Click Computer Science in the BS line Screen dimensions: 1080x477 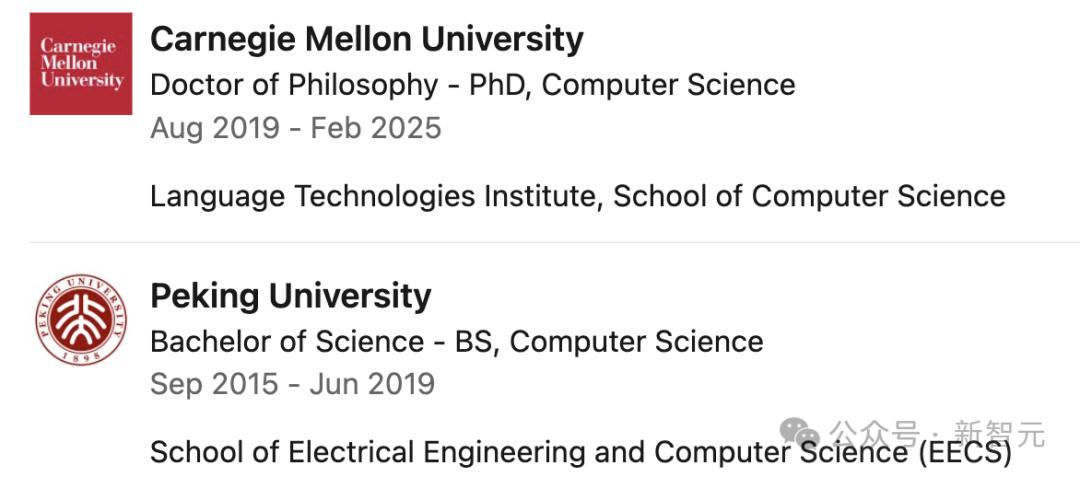(x=636, y=342)
